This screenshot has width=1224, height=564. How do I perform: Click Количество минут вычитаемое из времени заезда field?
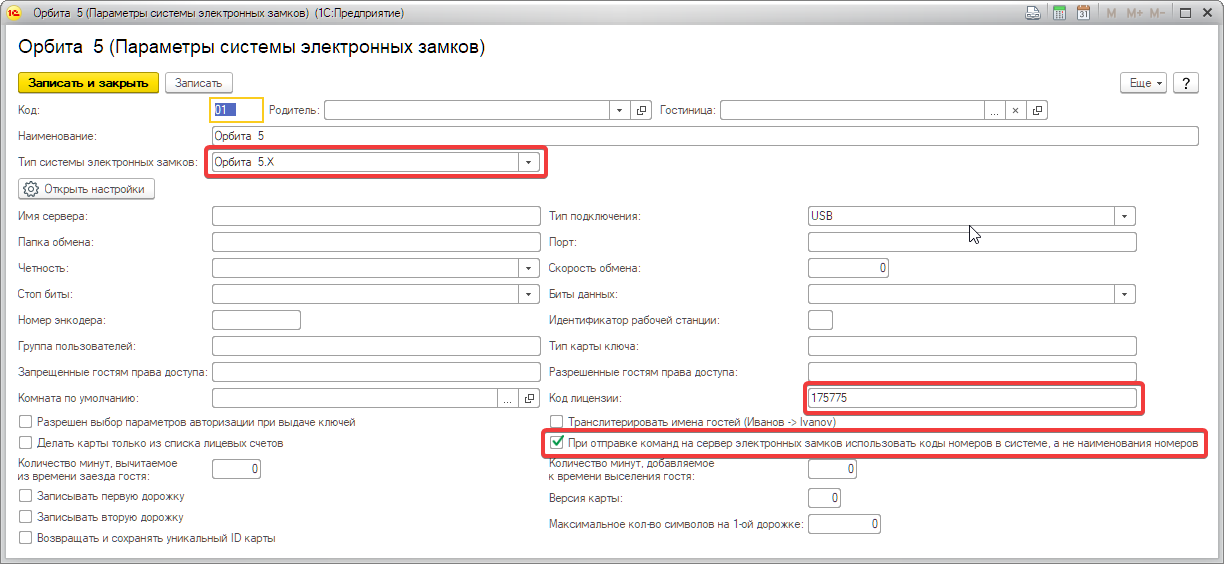point(237,468)
